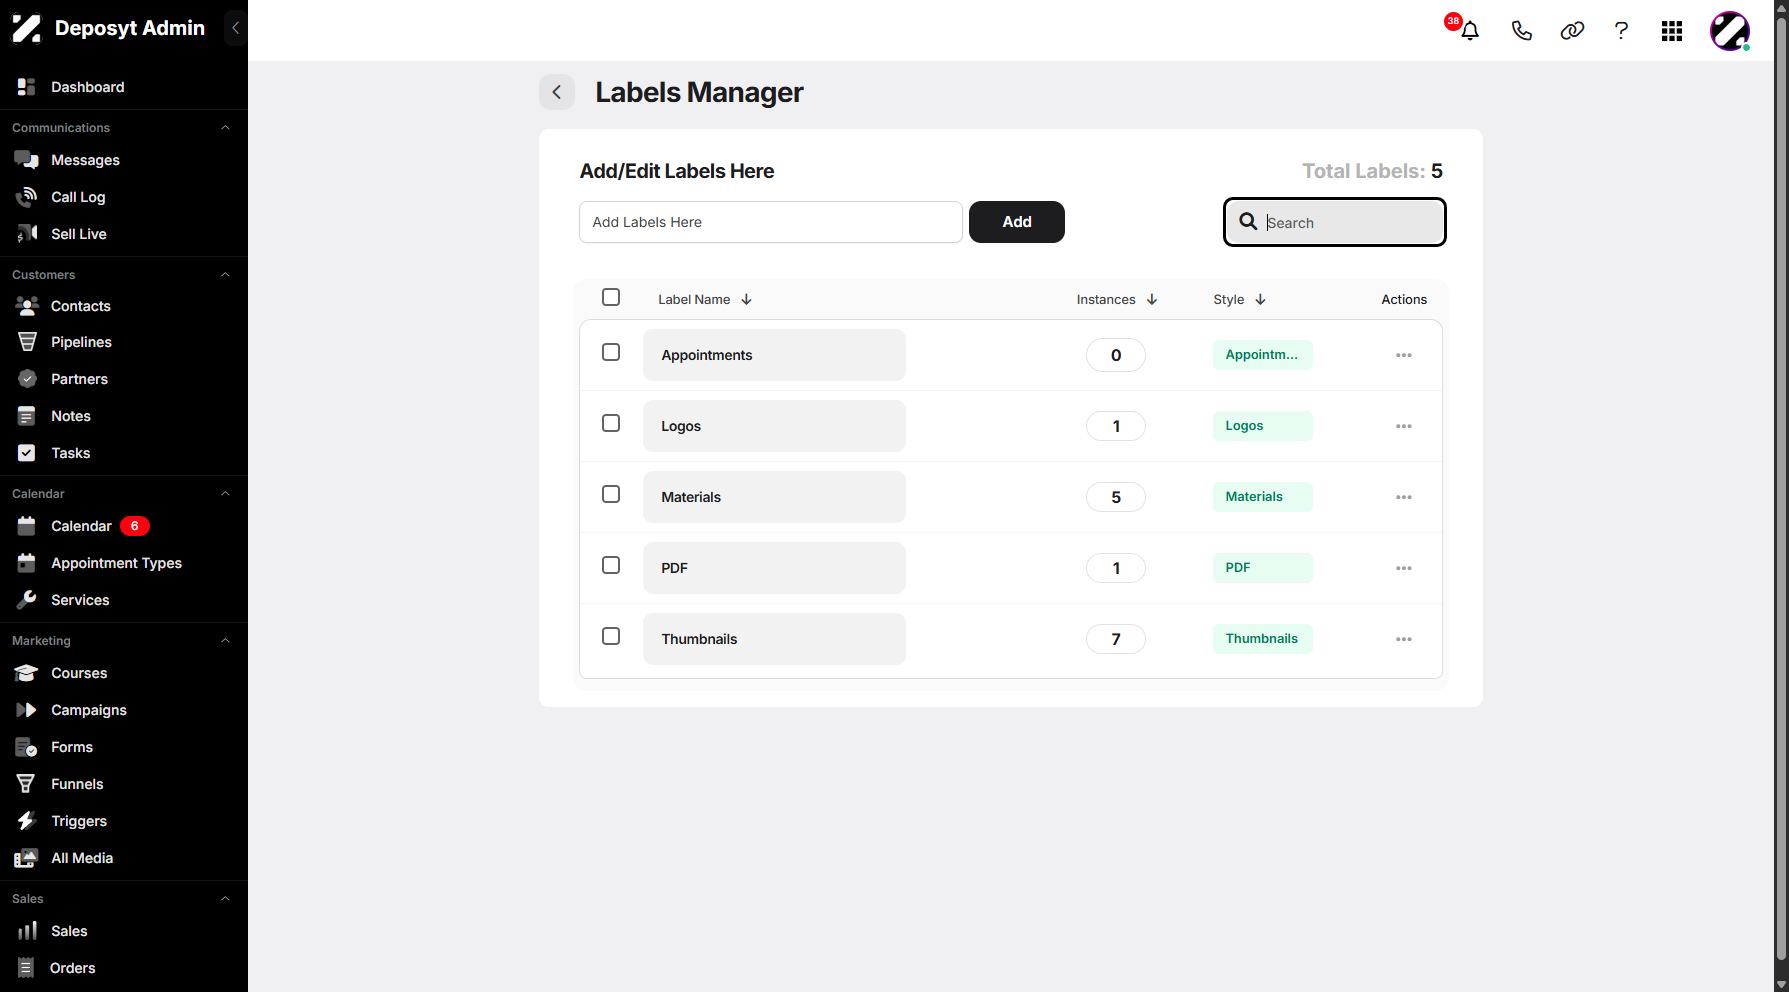Screen dimensions: 1789x992
Task: Collapse the Customers section
Action: (225, 275)
